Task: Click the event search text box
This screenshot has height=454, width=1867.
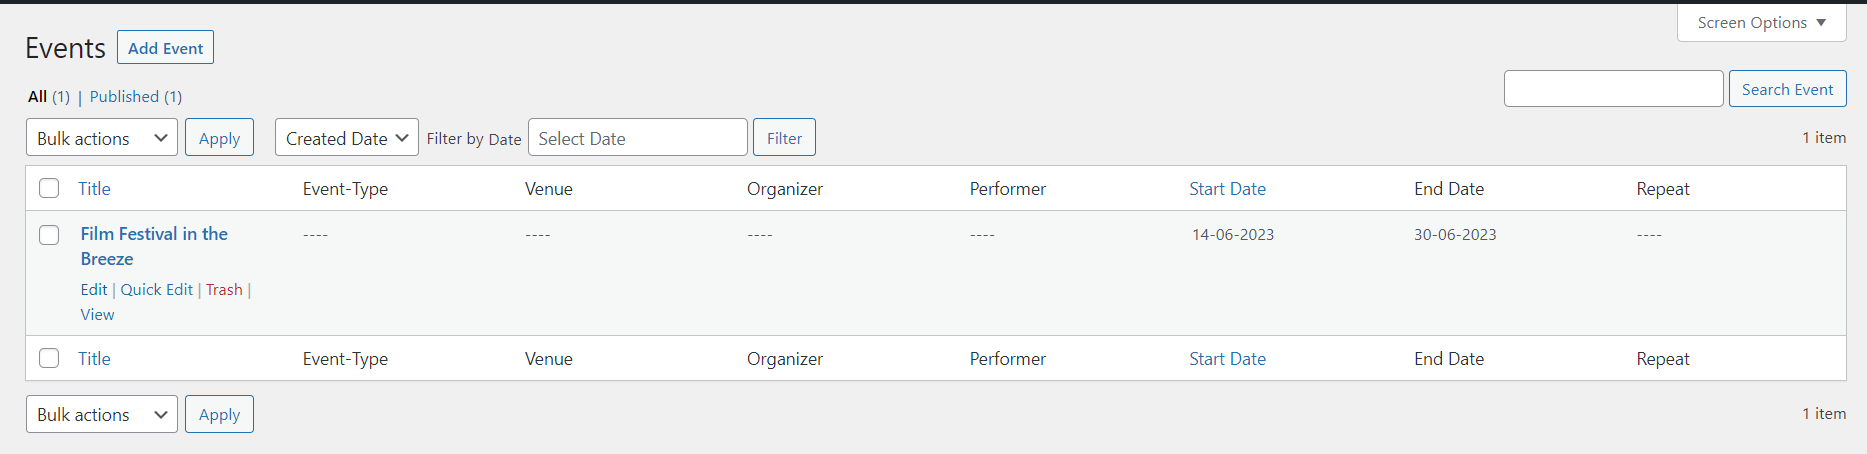Action: coord(1613,89)
